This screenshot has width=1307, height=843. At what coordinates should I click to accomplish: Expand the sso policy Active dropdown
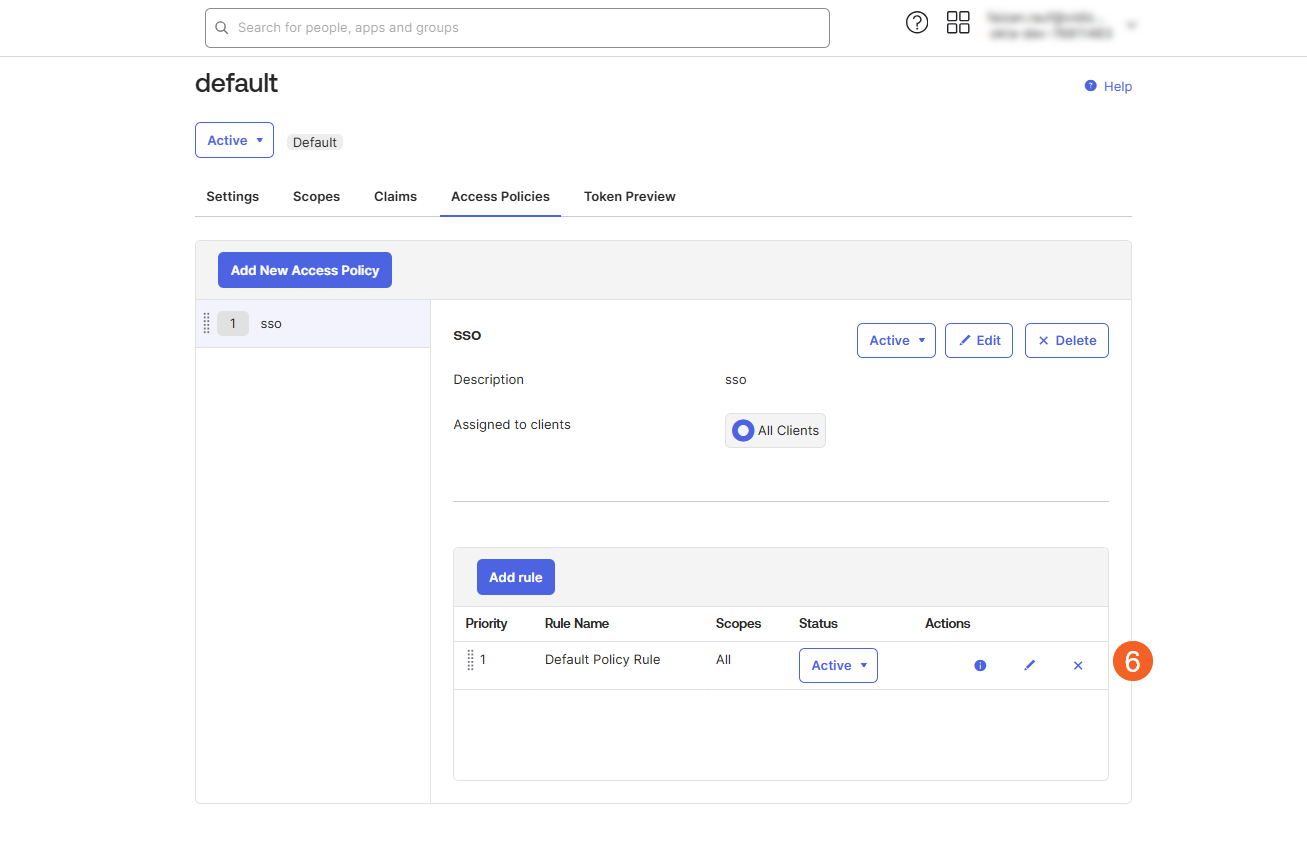click(896, 340)
